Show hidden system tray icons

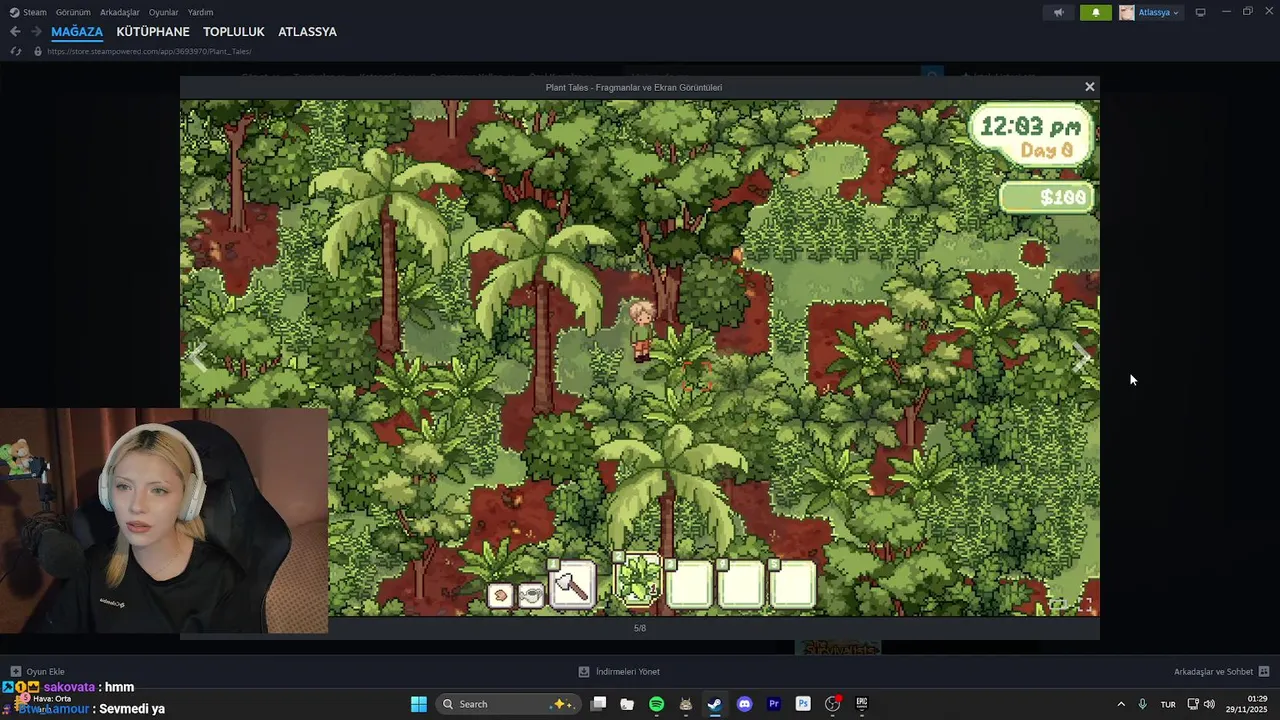click(x=1120, y=704)
